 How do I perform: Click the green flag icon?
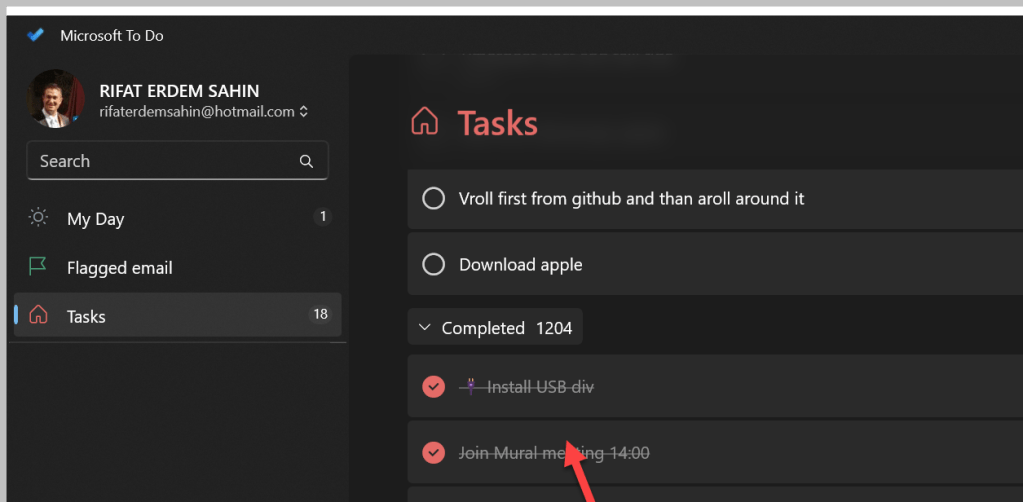[x=38, y=266]
